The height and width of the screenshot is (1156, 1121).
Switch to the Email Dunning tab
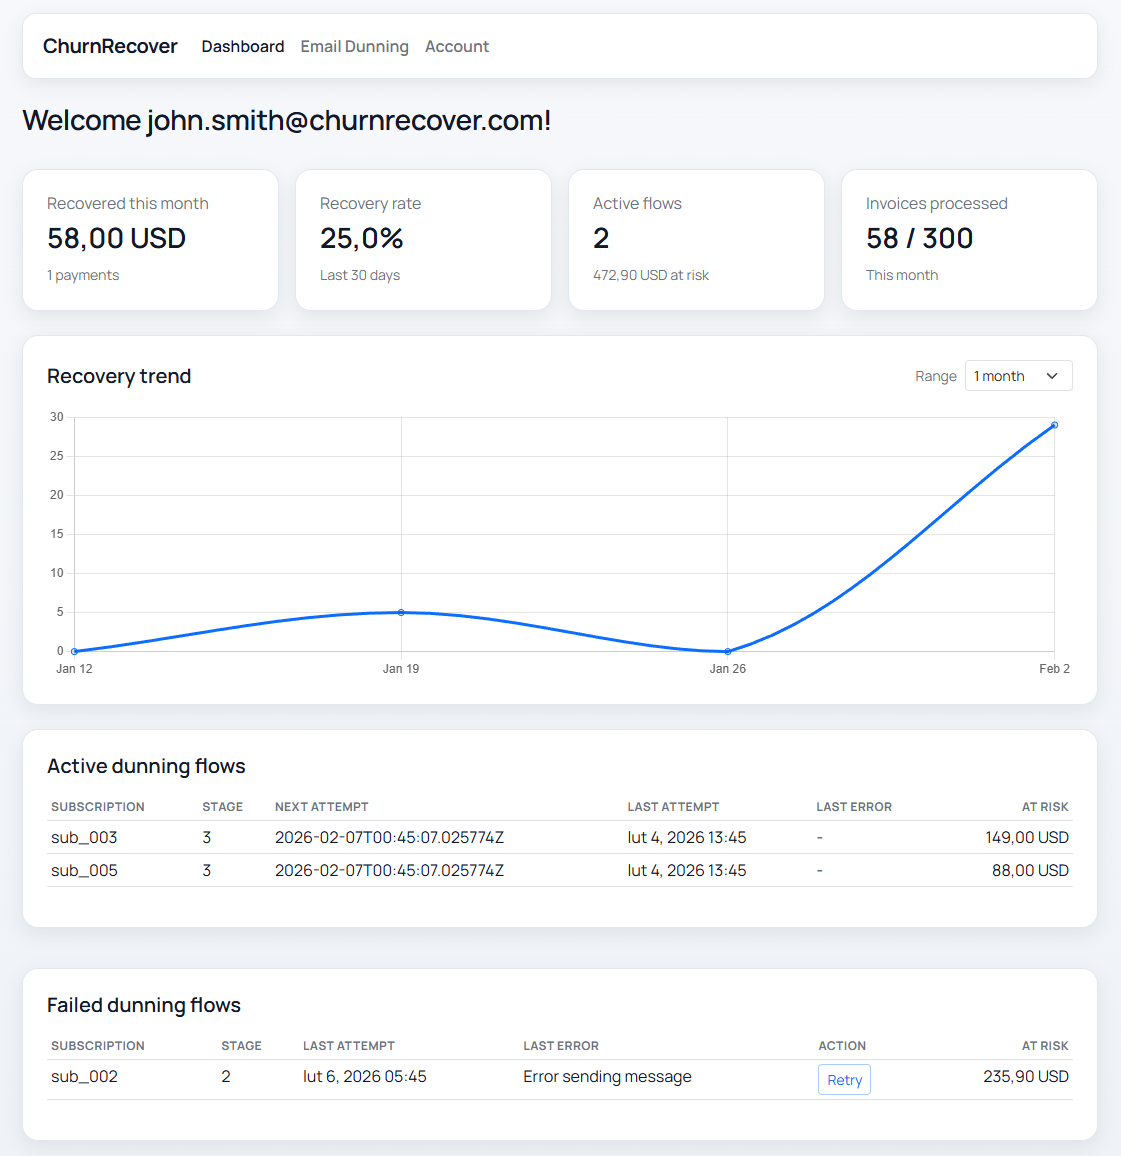pyautogui.click(x=354, y=46)
